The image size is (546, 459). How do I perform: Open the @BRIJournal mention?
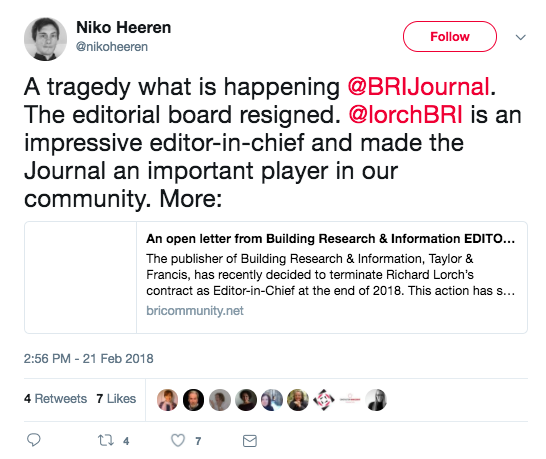pos(419,86)
